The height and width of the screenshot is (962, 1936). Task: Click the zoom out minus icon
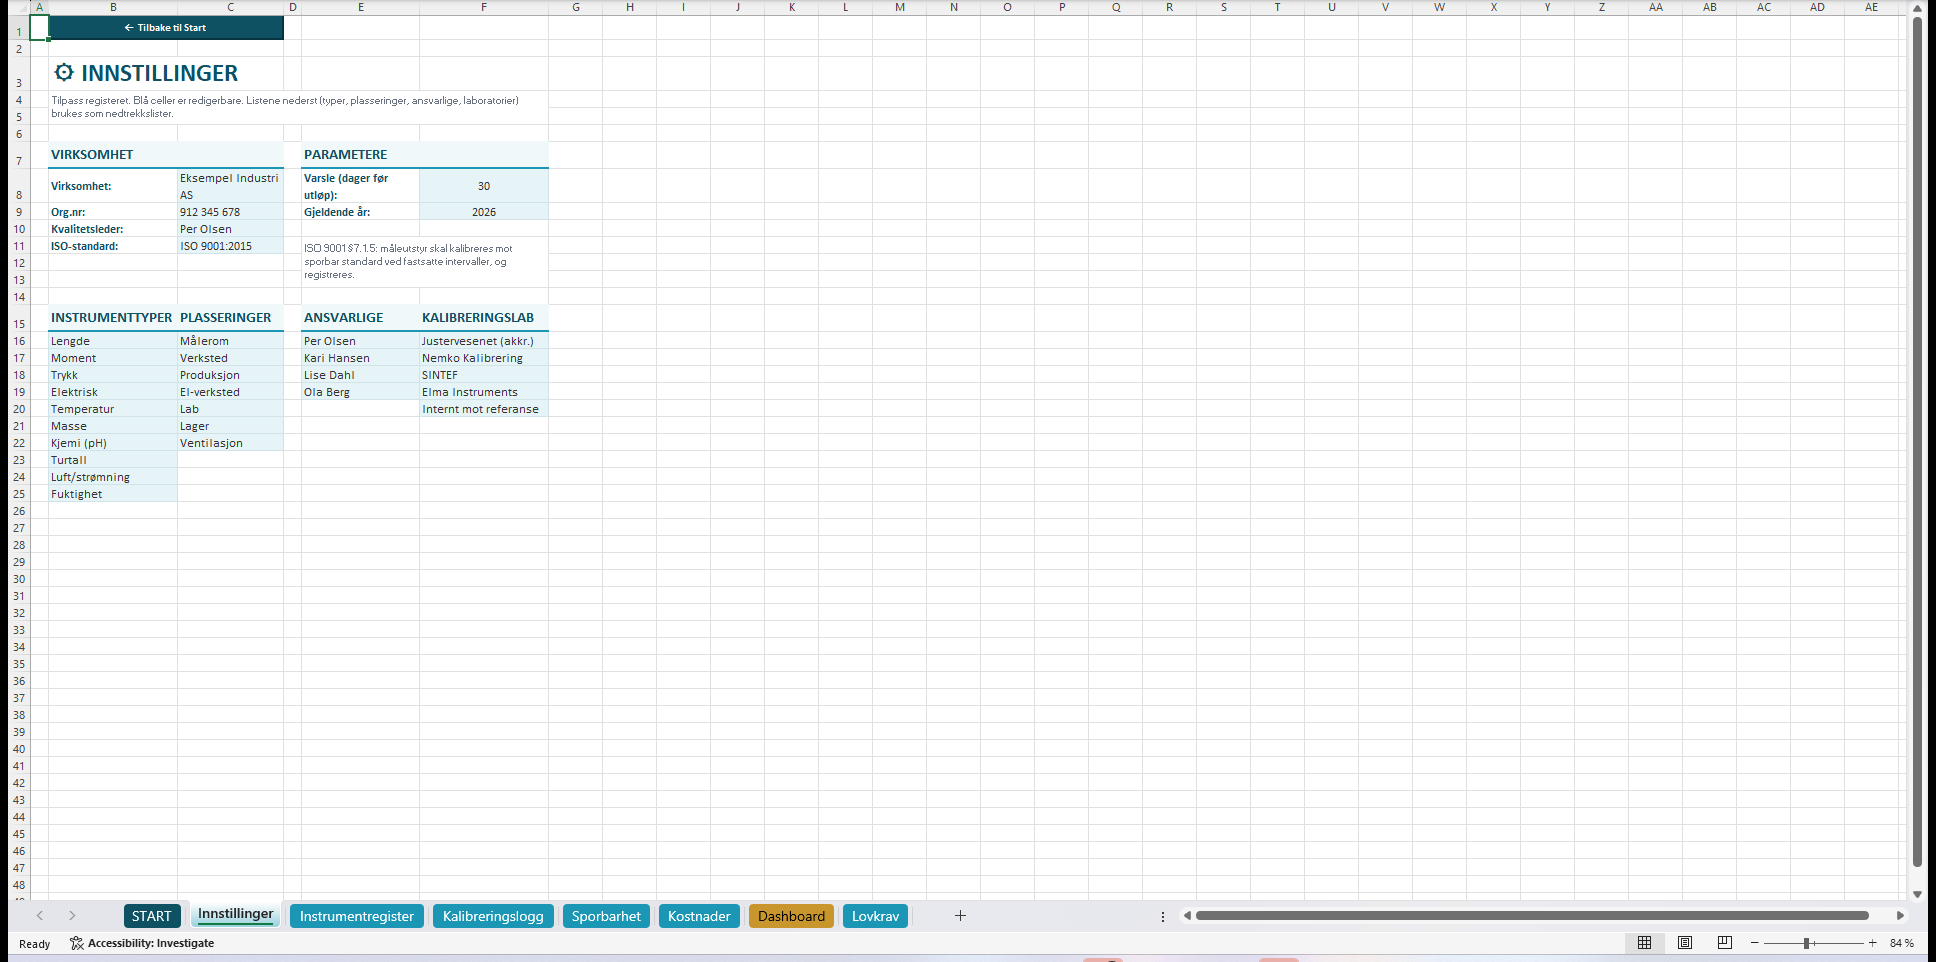click(x=1755, y=943)
